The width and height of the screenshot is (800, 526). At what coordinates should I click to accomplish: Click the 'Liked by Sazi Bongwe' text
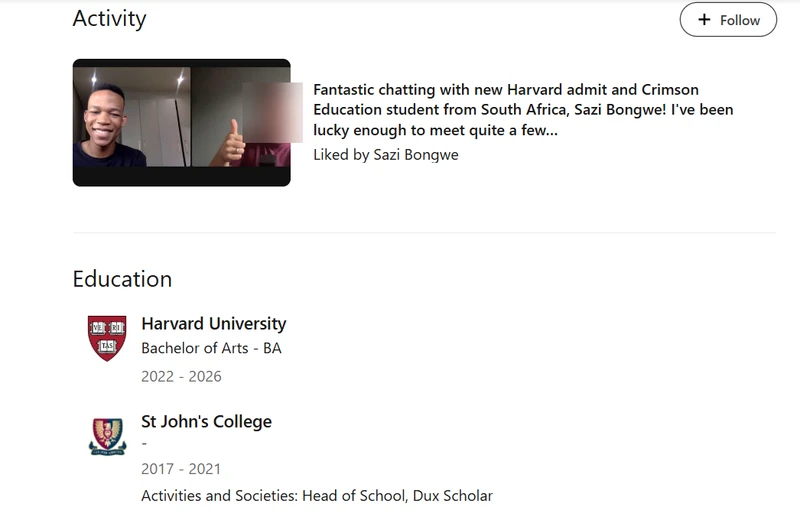coord(385,155)
